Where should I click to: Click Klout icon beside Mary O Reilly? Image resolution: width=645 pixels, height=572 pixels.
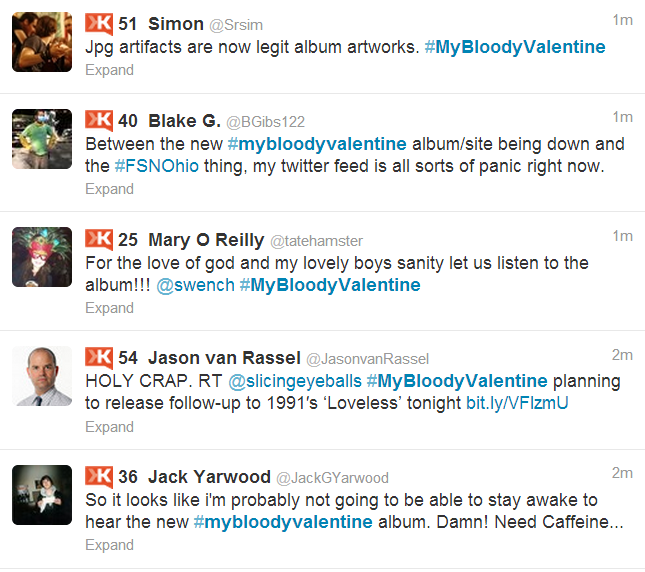98,240
